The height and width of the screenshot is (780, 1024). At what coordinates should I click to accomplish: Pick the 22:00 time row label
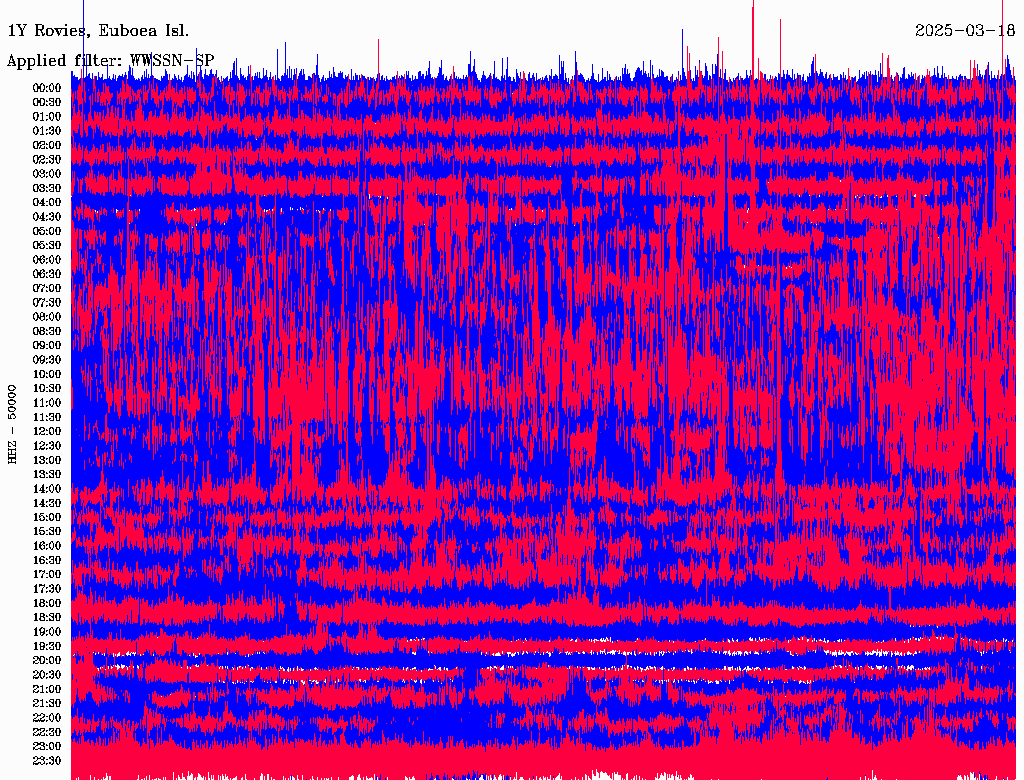(47, 717)
